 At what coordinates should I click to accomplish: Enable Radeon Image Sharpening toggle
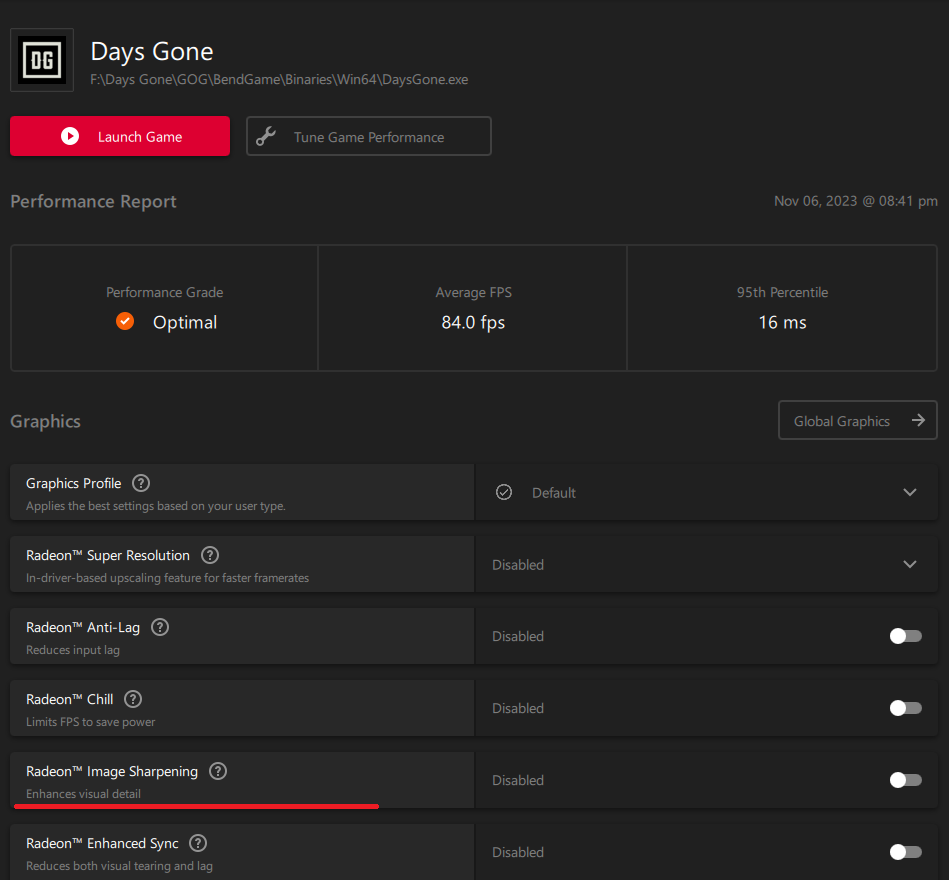(x=905, y=780)
